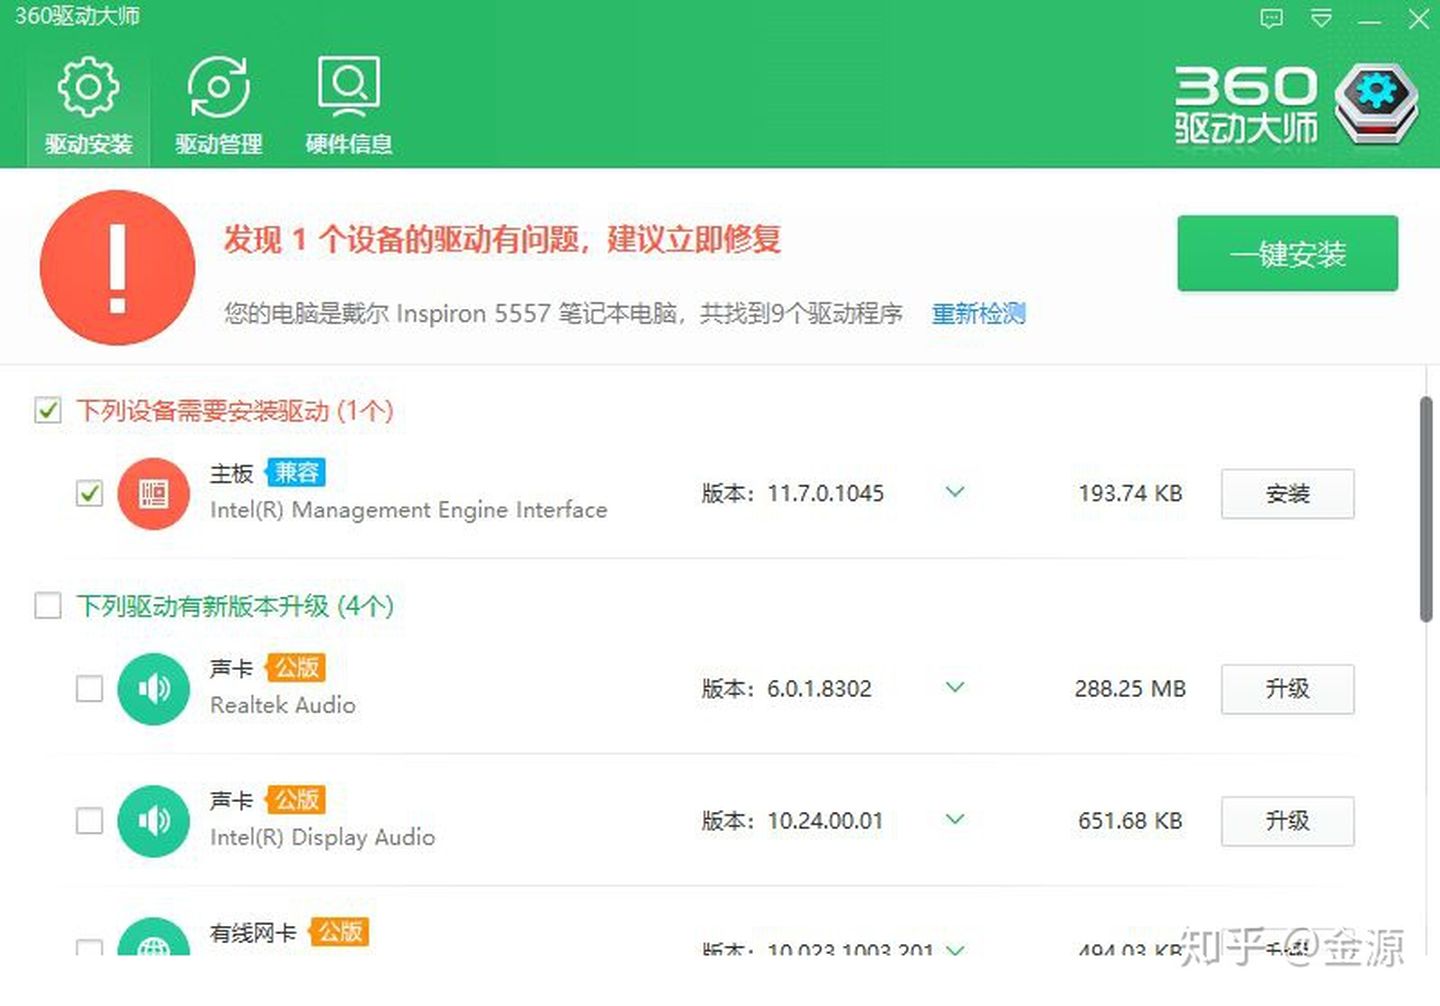Uncheck the Intel Management Engine Interface checkbox
1440x1006 pixels.
(x=90, y=493)
